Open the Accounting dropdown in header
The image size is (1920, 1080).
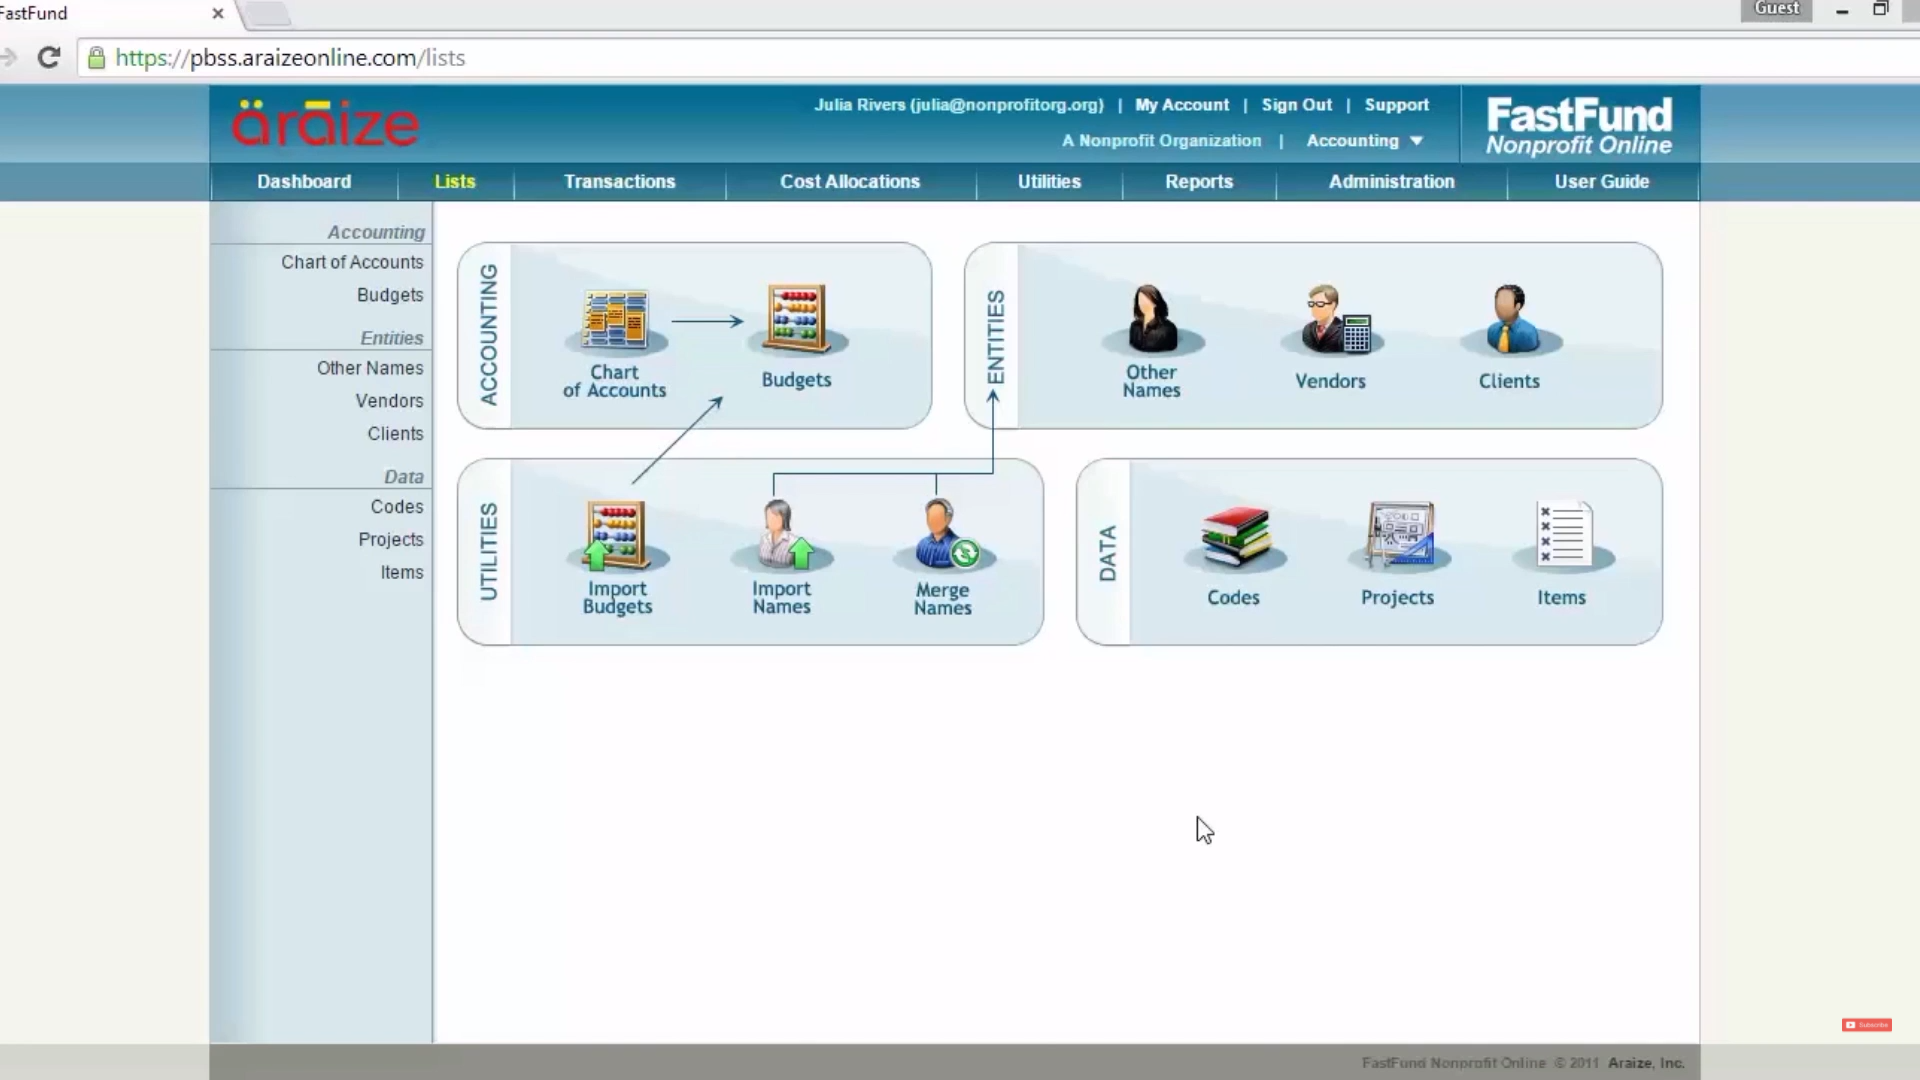click(x=1364, y=140)
